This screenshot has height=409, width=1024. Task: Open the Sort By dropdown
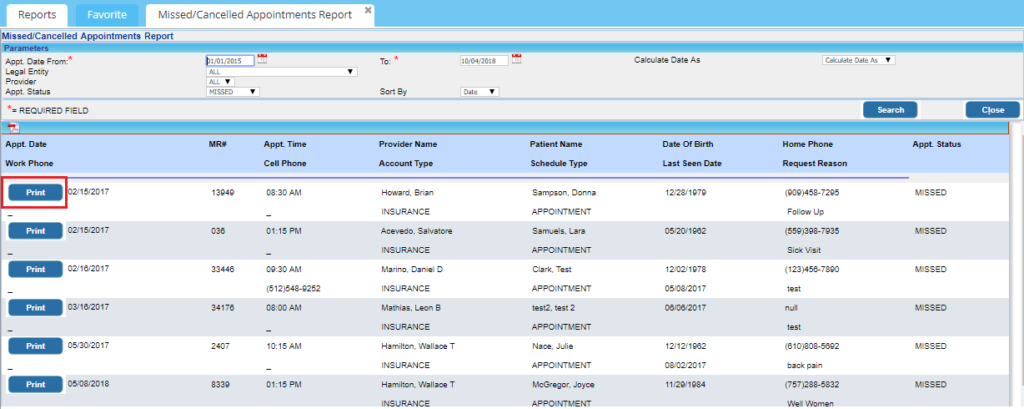click(x=479, y=92)
